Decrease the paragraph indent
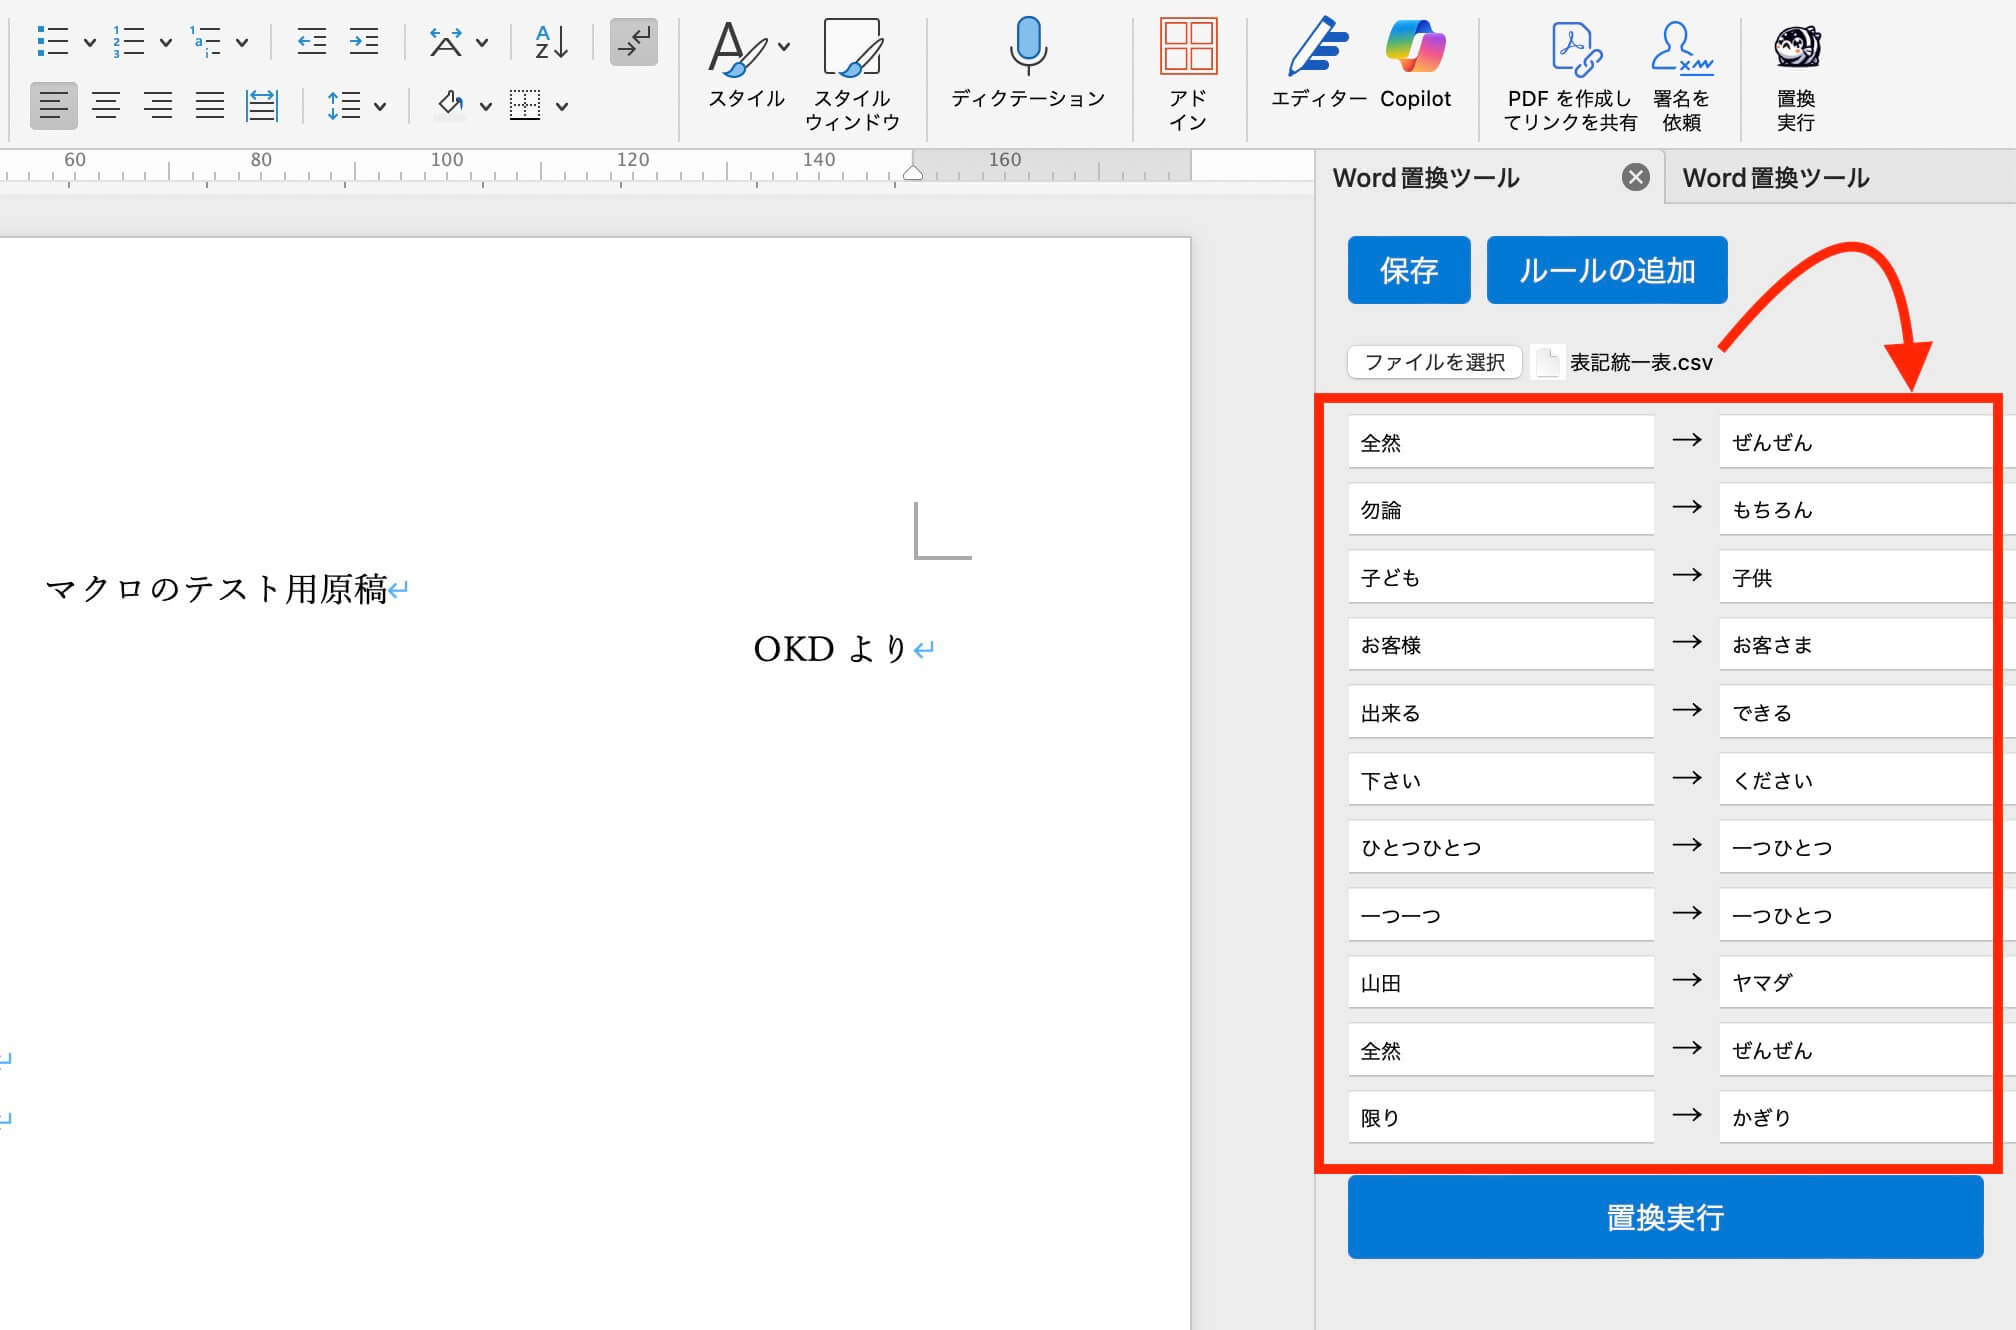 pos(312,42)
